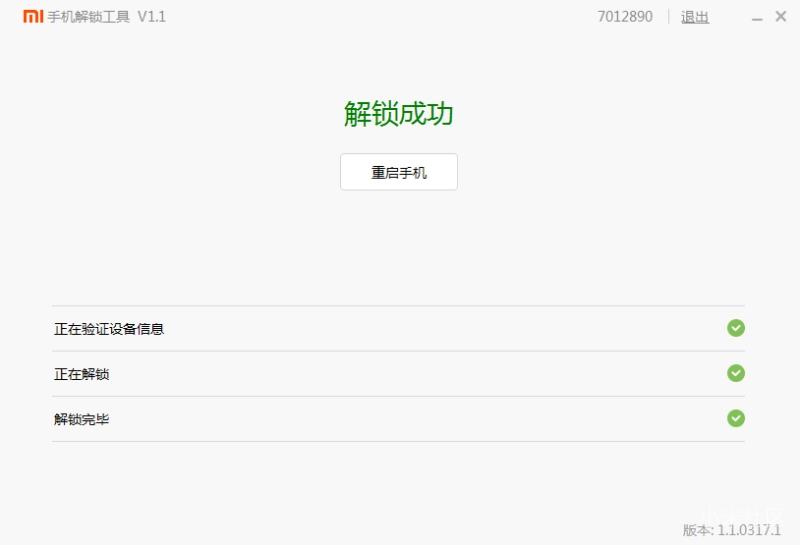Click the 版本: 1.1.0317.1 version text
The height and width of the screenshot is (545, 800).
(x=732, y=530)
